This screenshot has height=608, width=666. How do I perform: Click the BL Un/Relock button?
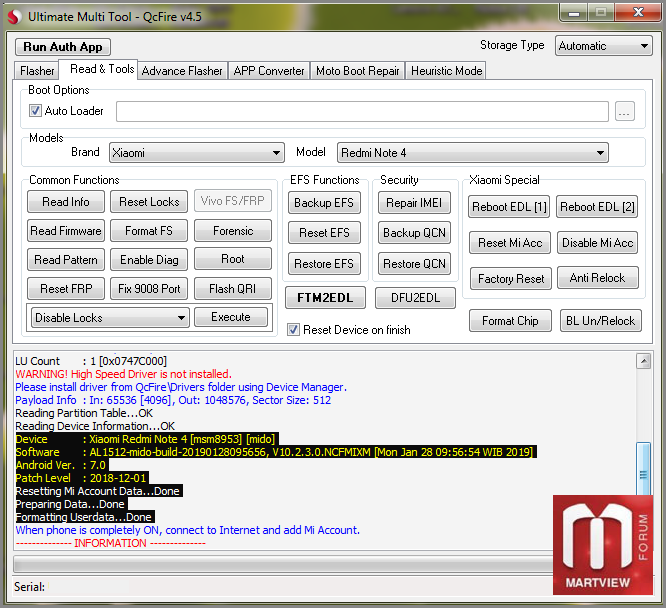[x=601, y=321]
